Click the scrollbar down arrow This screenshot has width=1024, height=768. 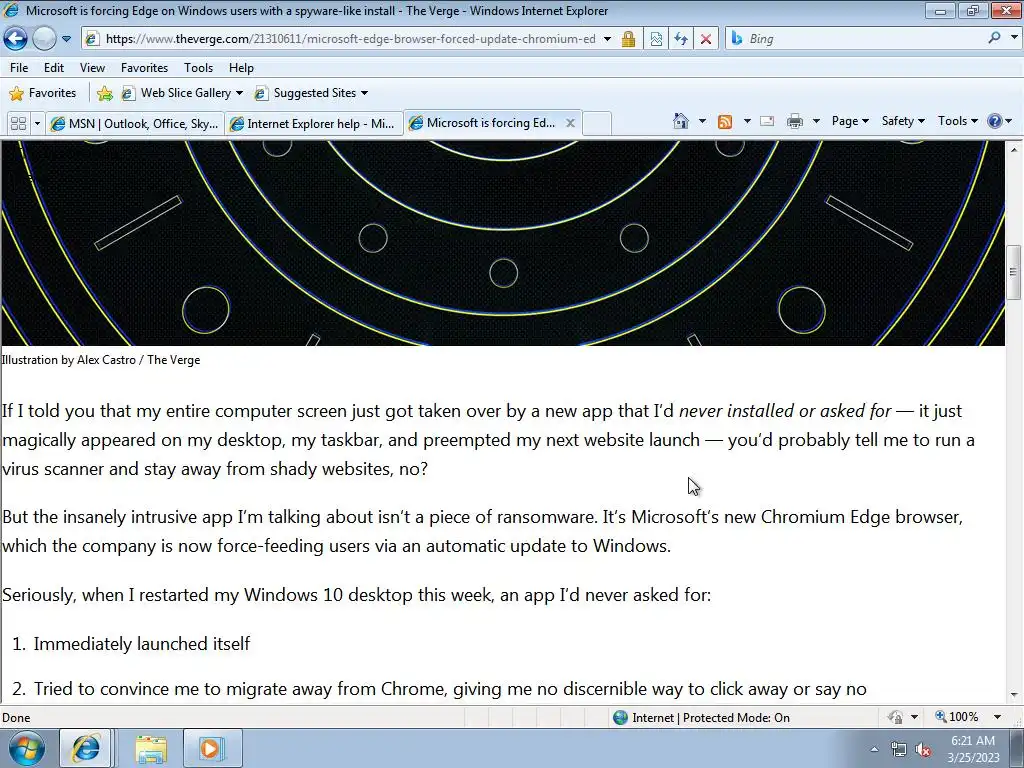[1014, 696]
